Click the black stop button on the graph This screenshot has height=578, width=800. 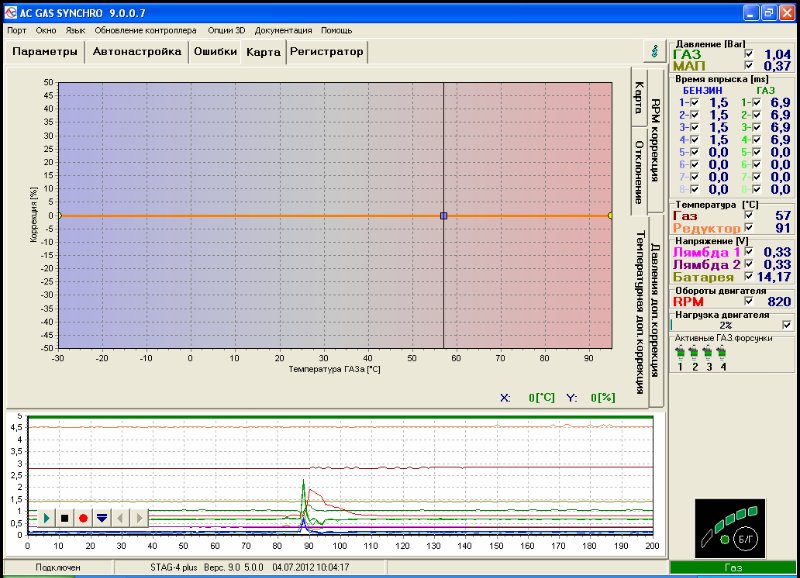[x=64, y=518]
